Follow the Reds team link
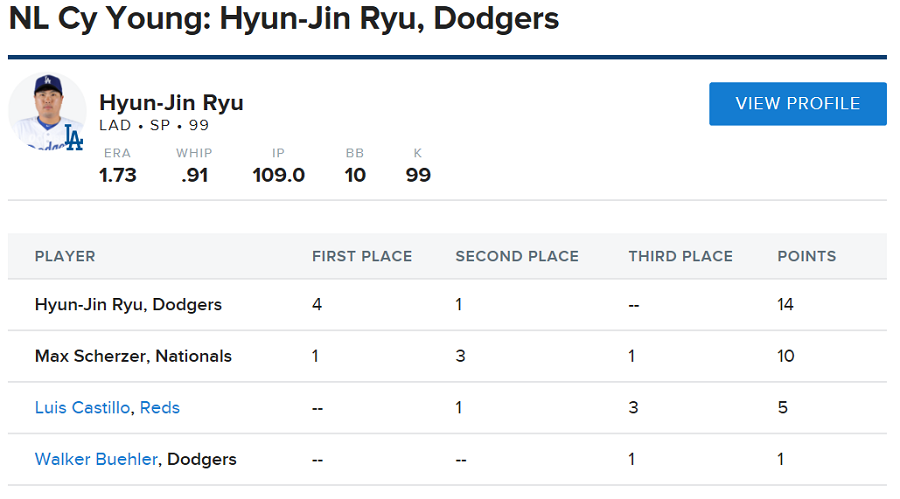Viewport: 900px width, 499px height. [x=160, y=407]
